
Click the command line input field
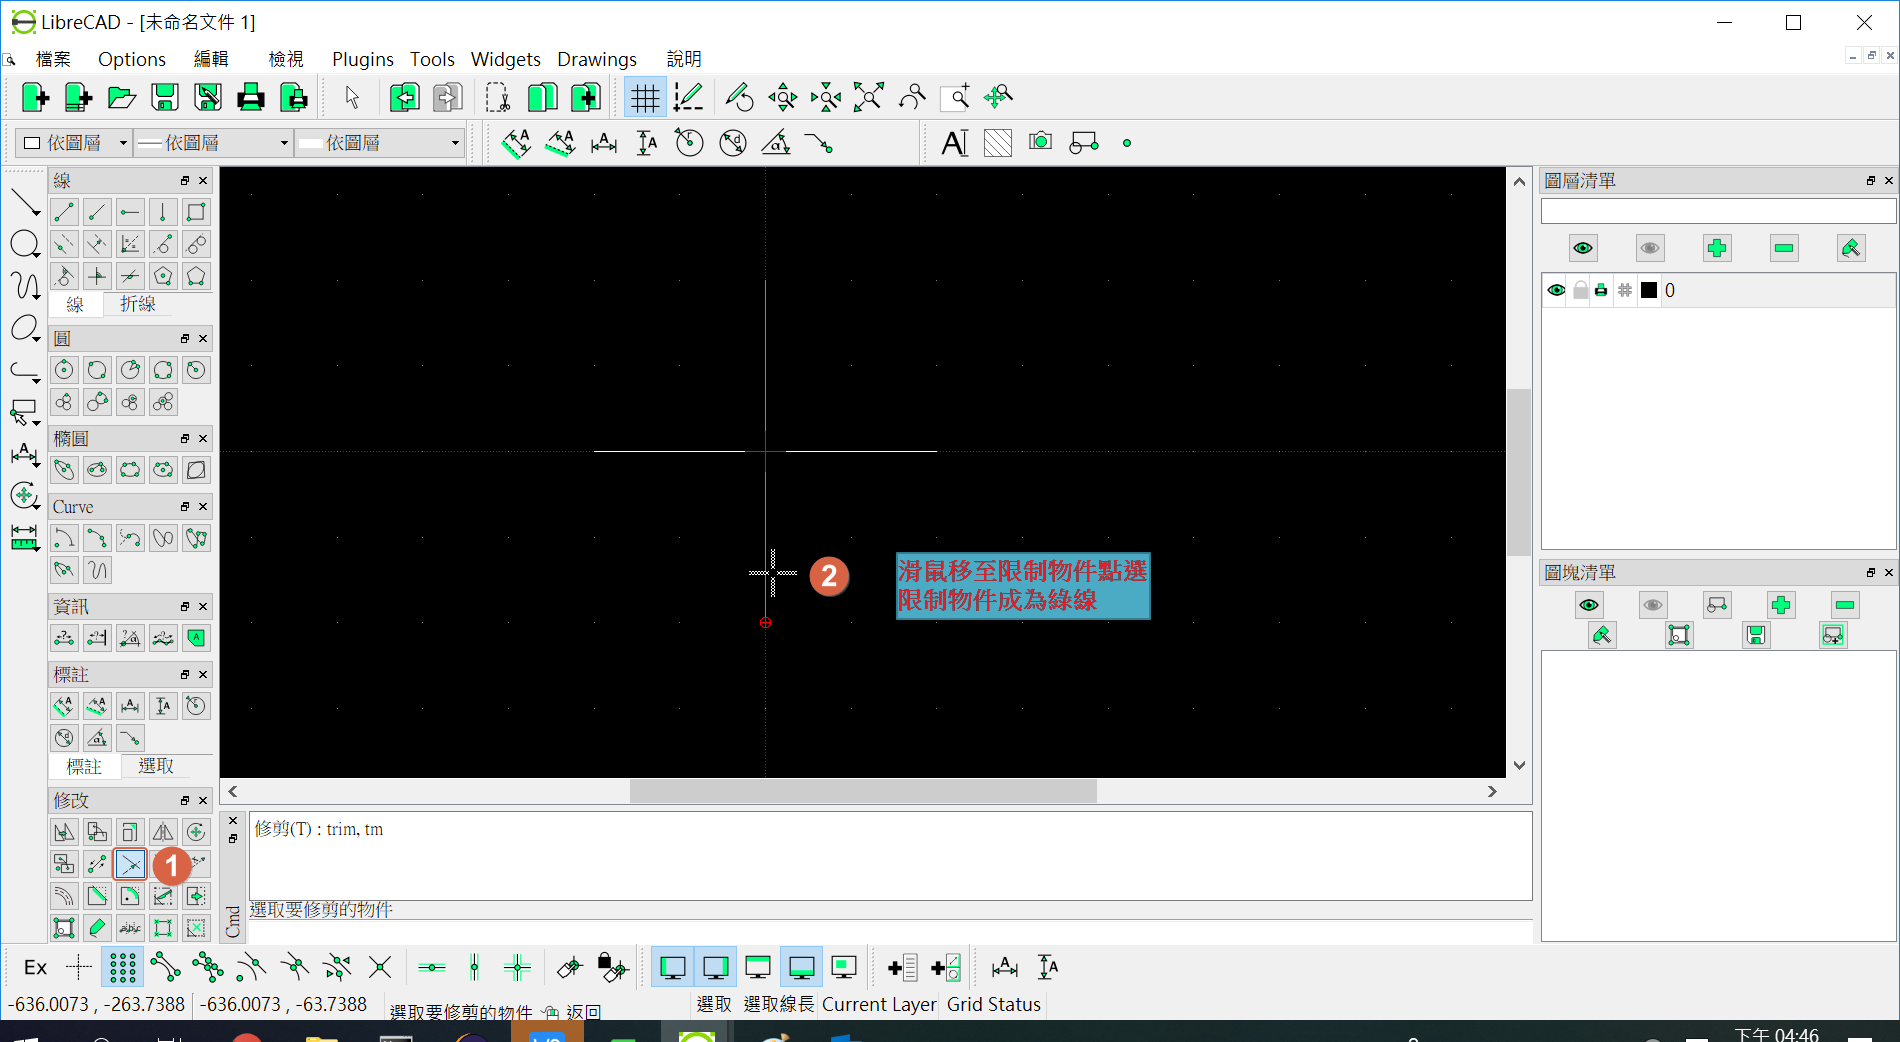[890, 932]
